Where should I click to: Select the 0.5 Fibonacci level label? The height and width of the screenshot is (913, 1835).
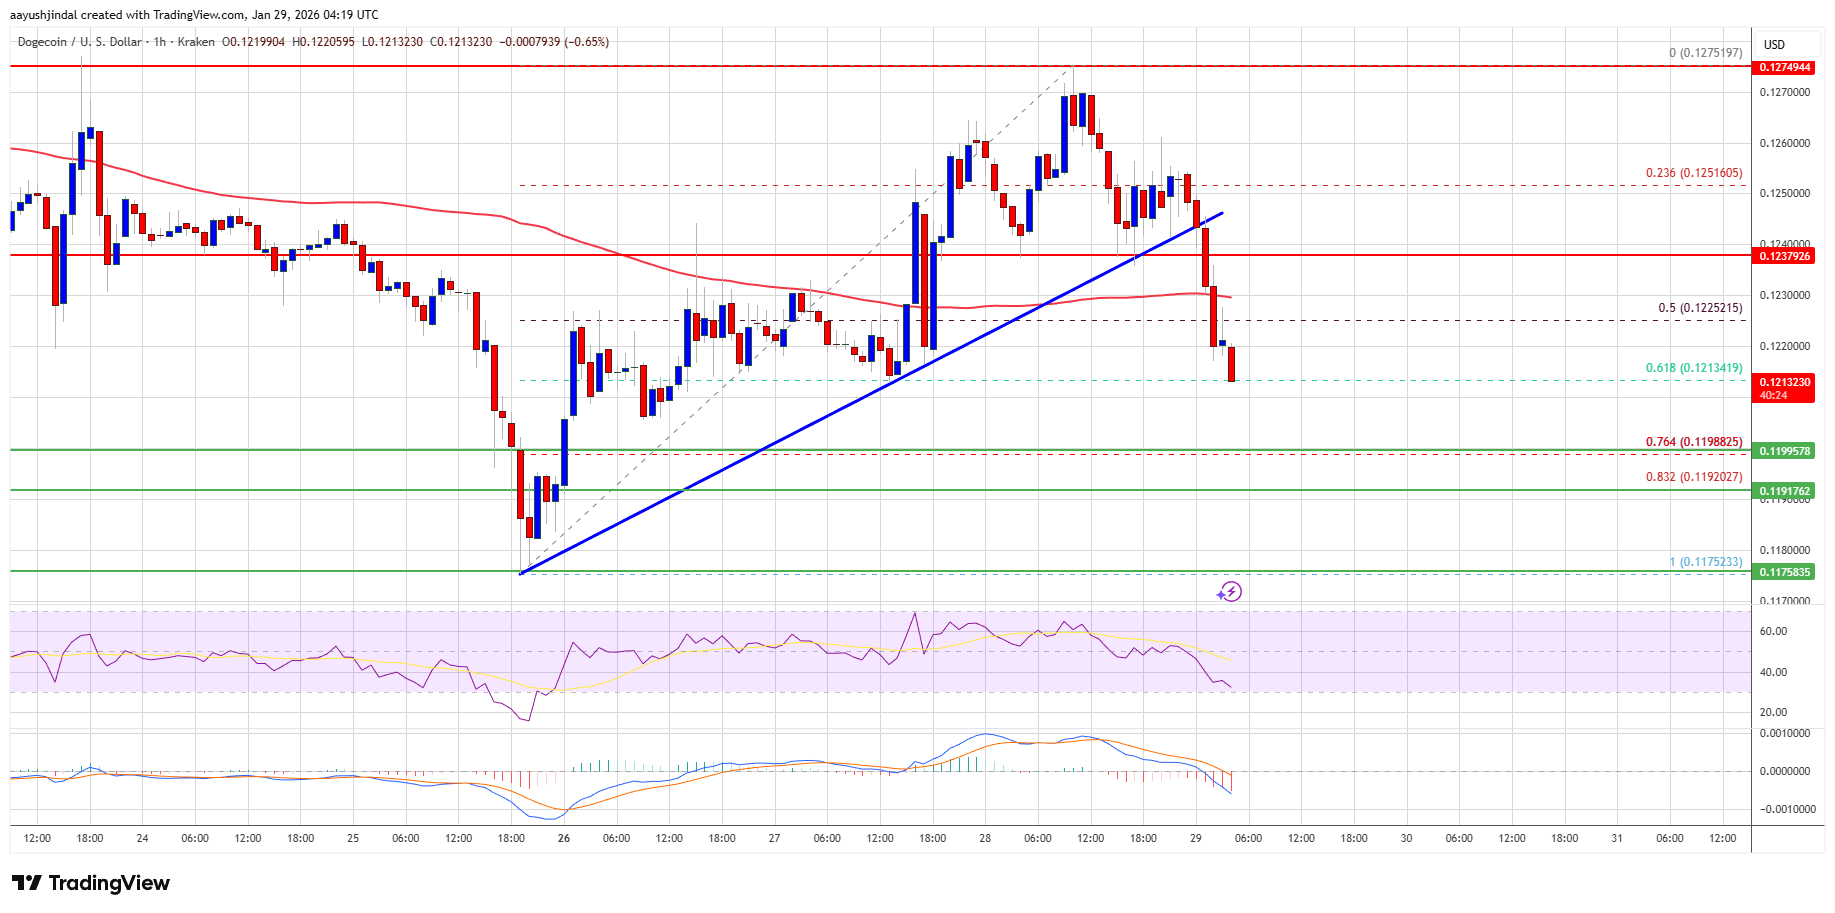tap(1699, 308)
